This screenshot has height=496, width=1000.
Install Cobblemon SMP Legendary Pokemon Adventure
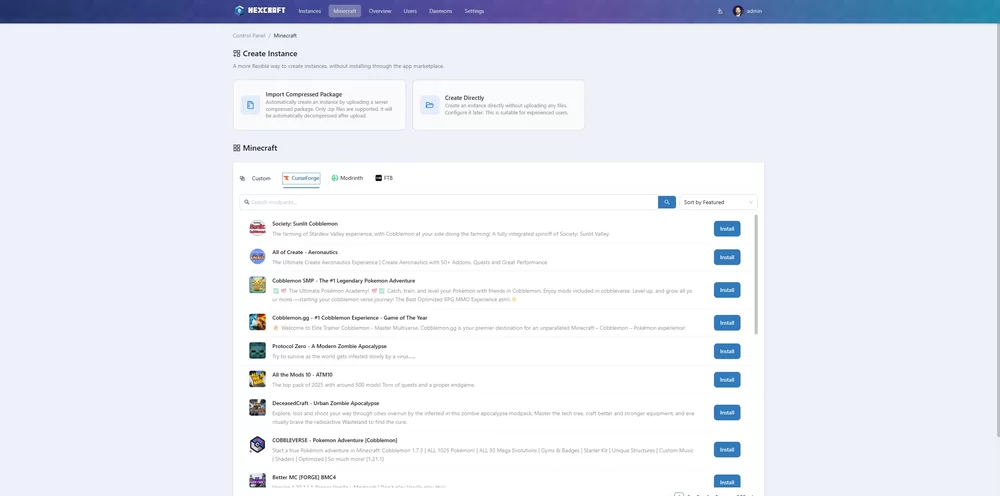pyautogui.click(x=727, y=290)
